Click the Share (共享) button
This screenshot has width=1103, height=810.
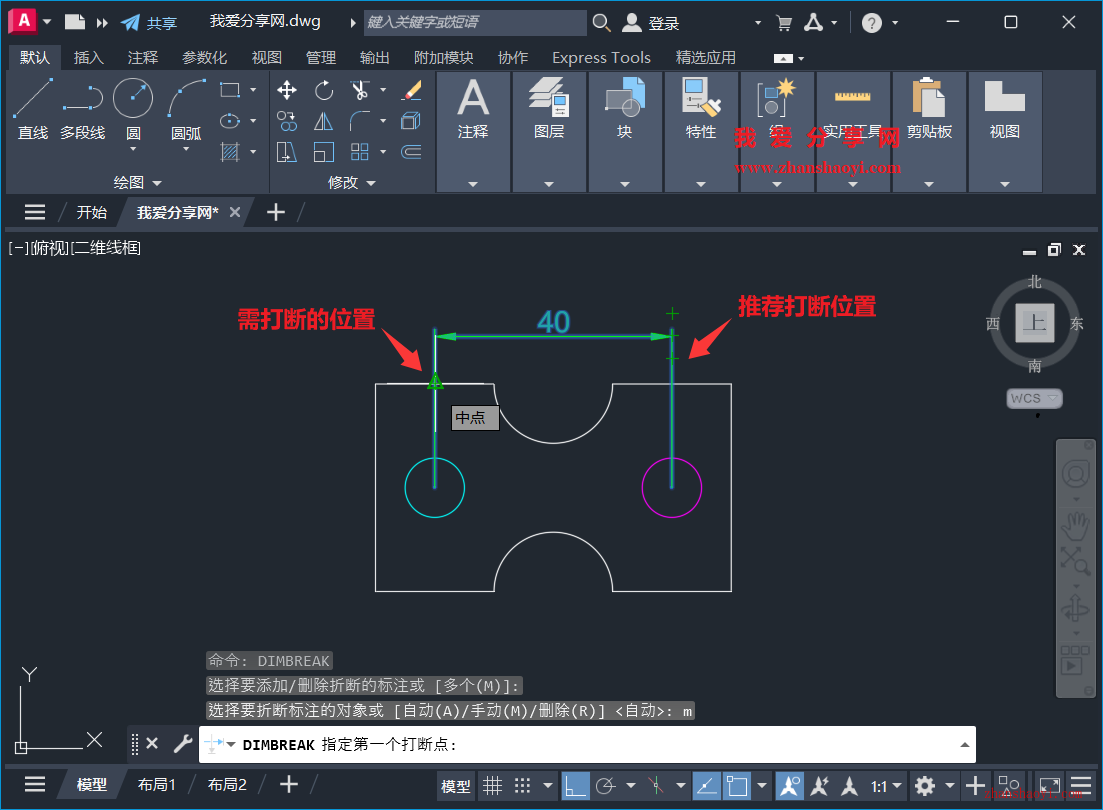tap(149, 23)
